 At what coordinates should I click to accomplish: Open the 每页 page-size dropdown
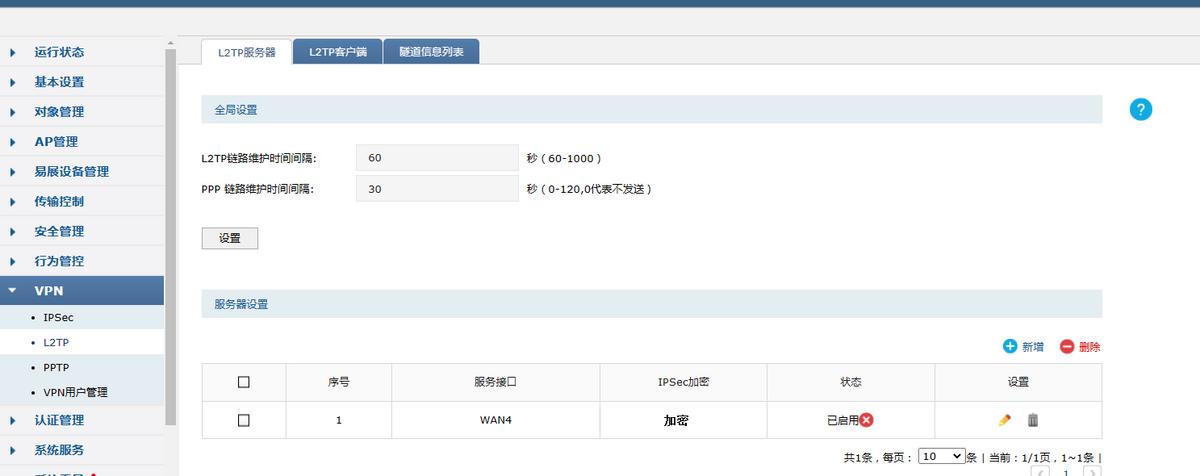click(x=942, y=456)
